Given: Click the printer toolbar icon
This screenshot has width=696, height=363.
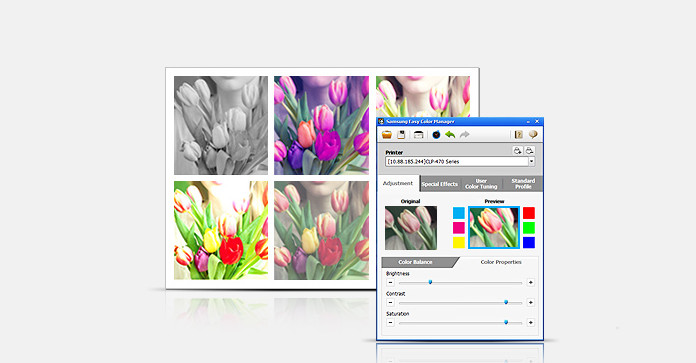Looking at the screenshot, I should 418,134.
